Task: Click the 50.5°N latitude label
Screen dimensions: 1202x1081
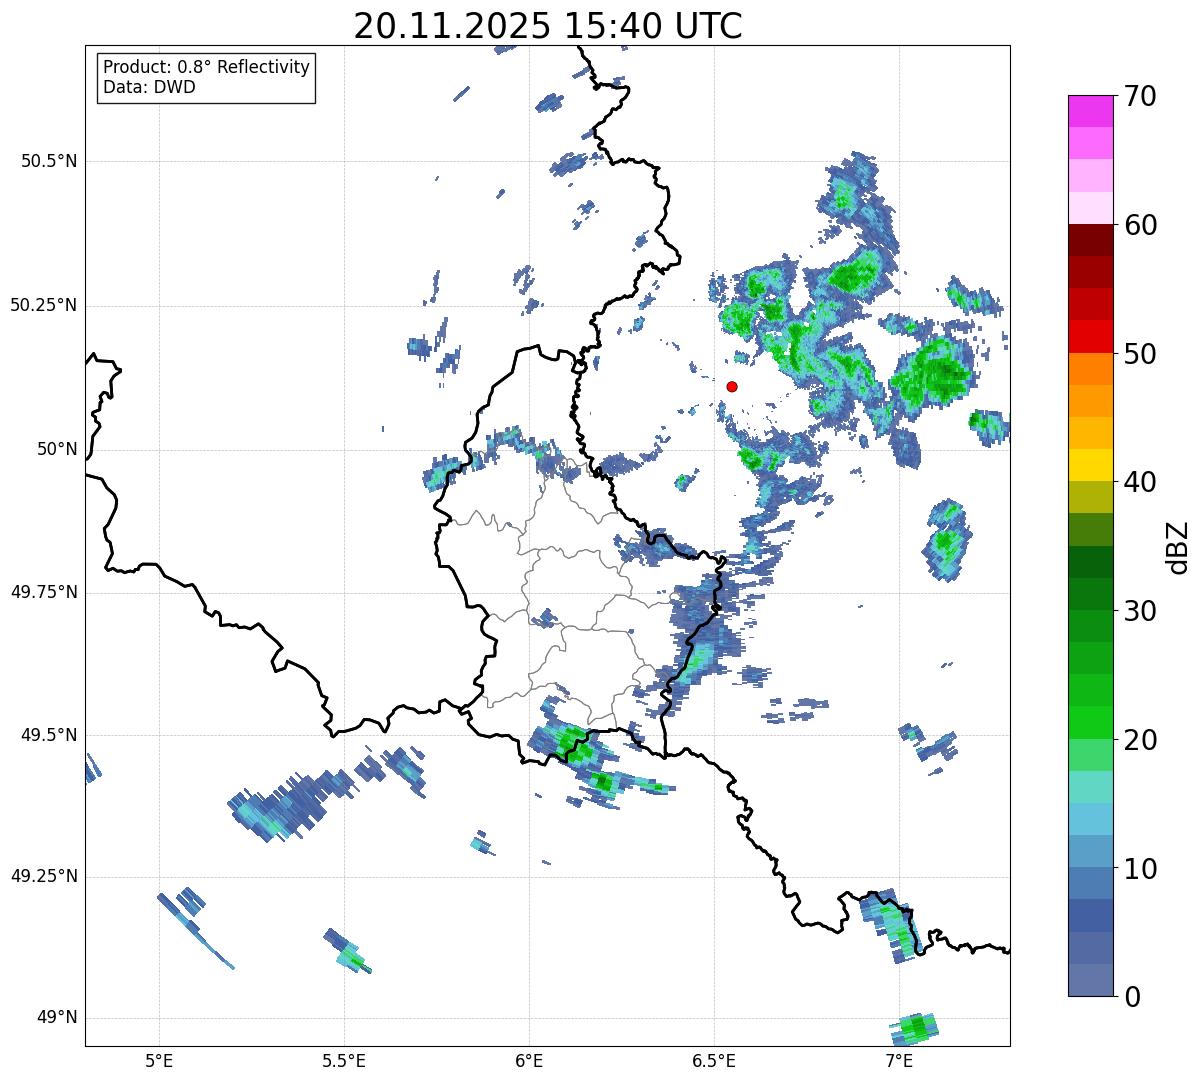Action: tap(49, 161)
